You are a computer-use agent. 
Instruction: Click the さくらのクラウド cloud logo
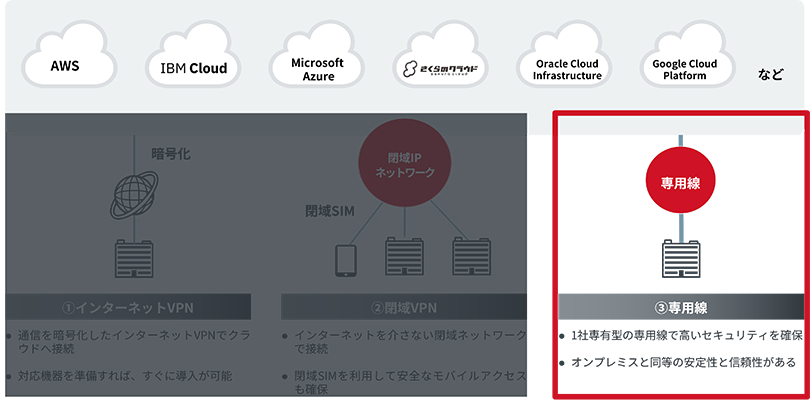pos(440,56)
